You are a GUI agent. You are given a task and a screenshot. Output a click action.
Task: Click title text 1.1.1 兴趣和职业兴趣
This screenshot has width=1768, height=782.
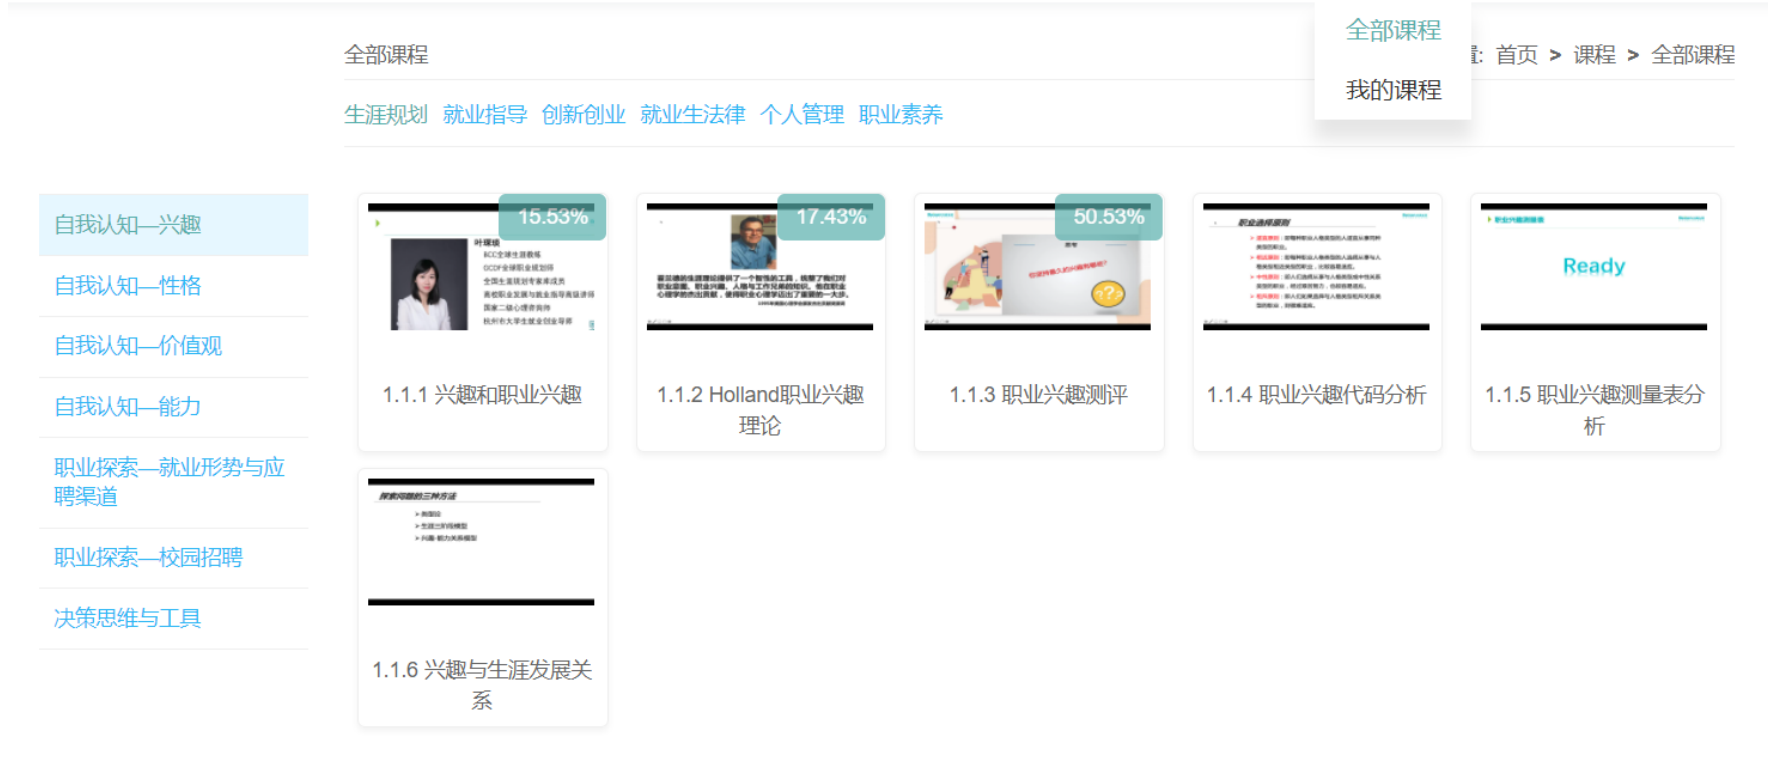(482, 395)
